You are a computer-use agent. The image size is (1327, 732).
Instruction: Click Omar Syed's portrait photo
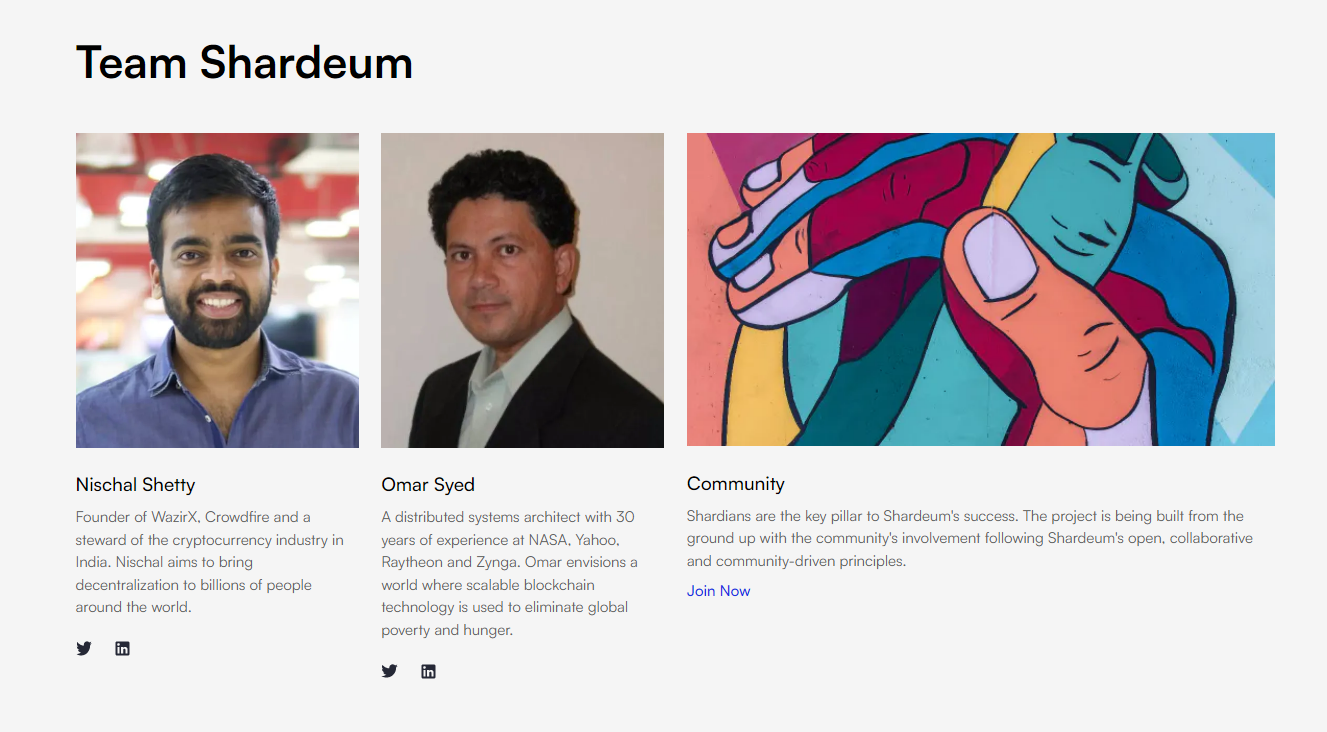point(521,289)
